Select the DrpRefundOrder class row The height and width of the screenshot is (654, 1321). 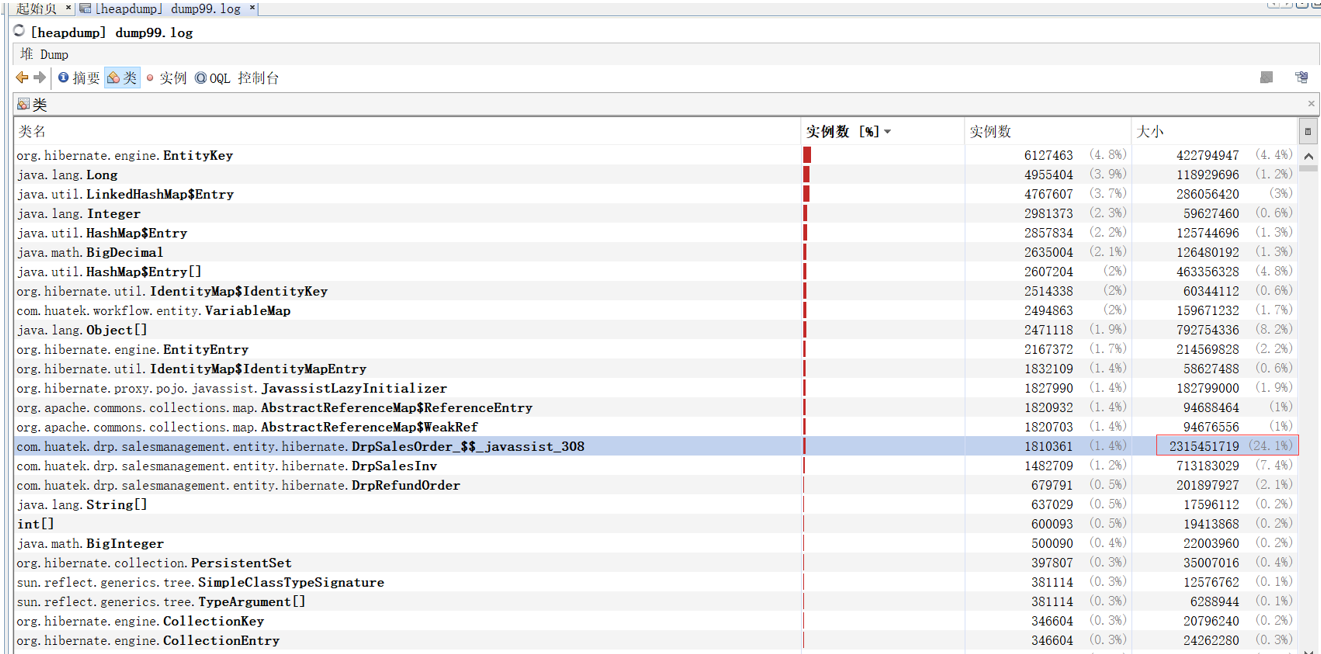[656, 486]
